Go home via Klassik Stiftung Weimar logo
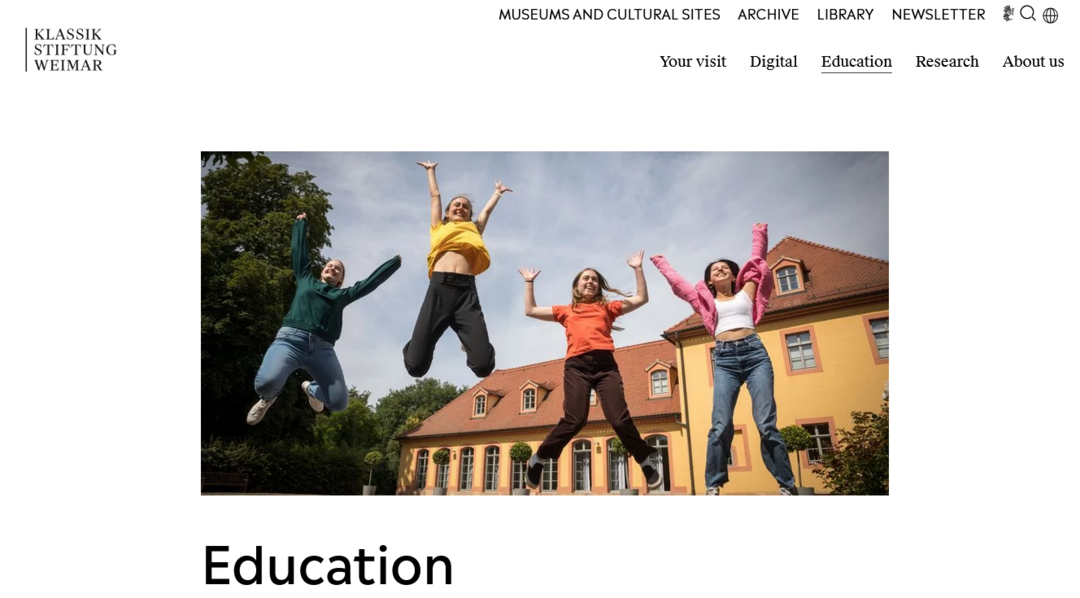1080x598 pixels. pos(71,50)
